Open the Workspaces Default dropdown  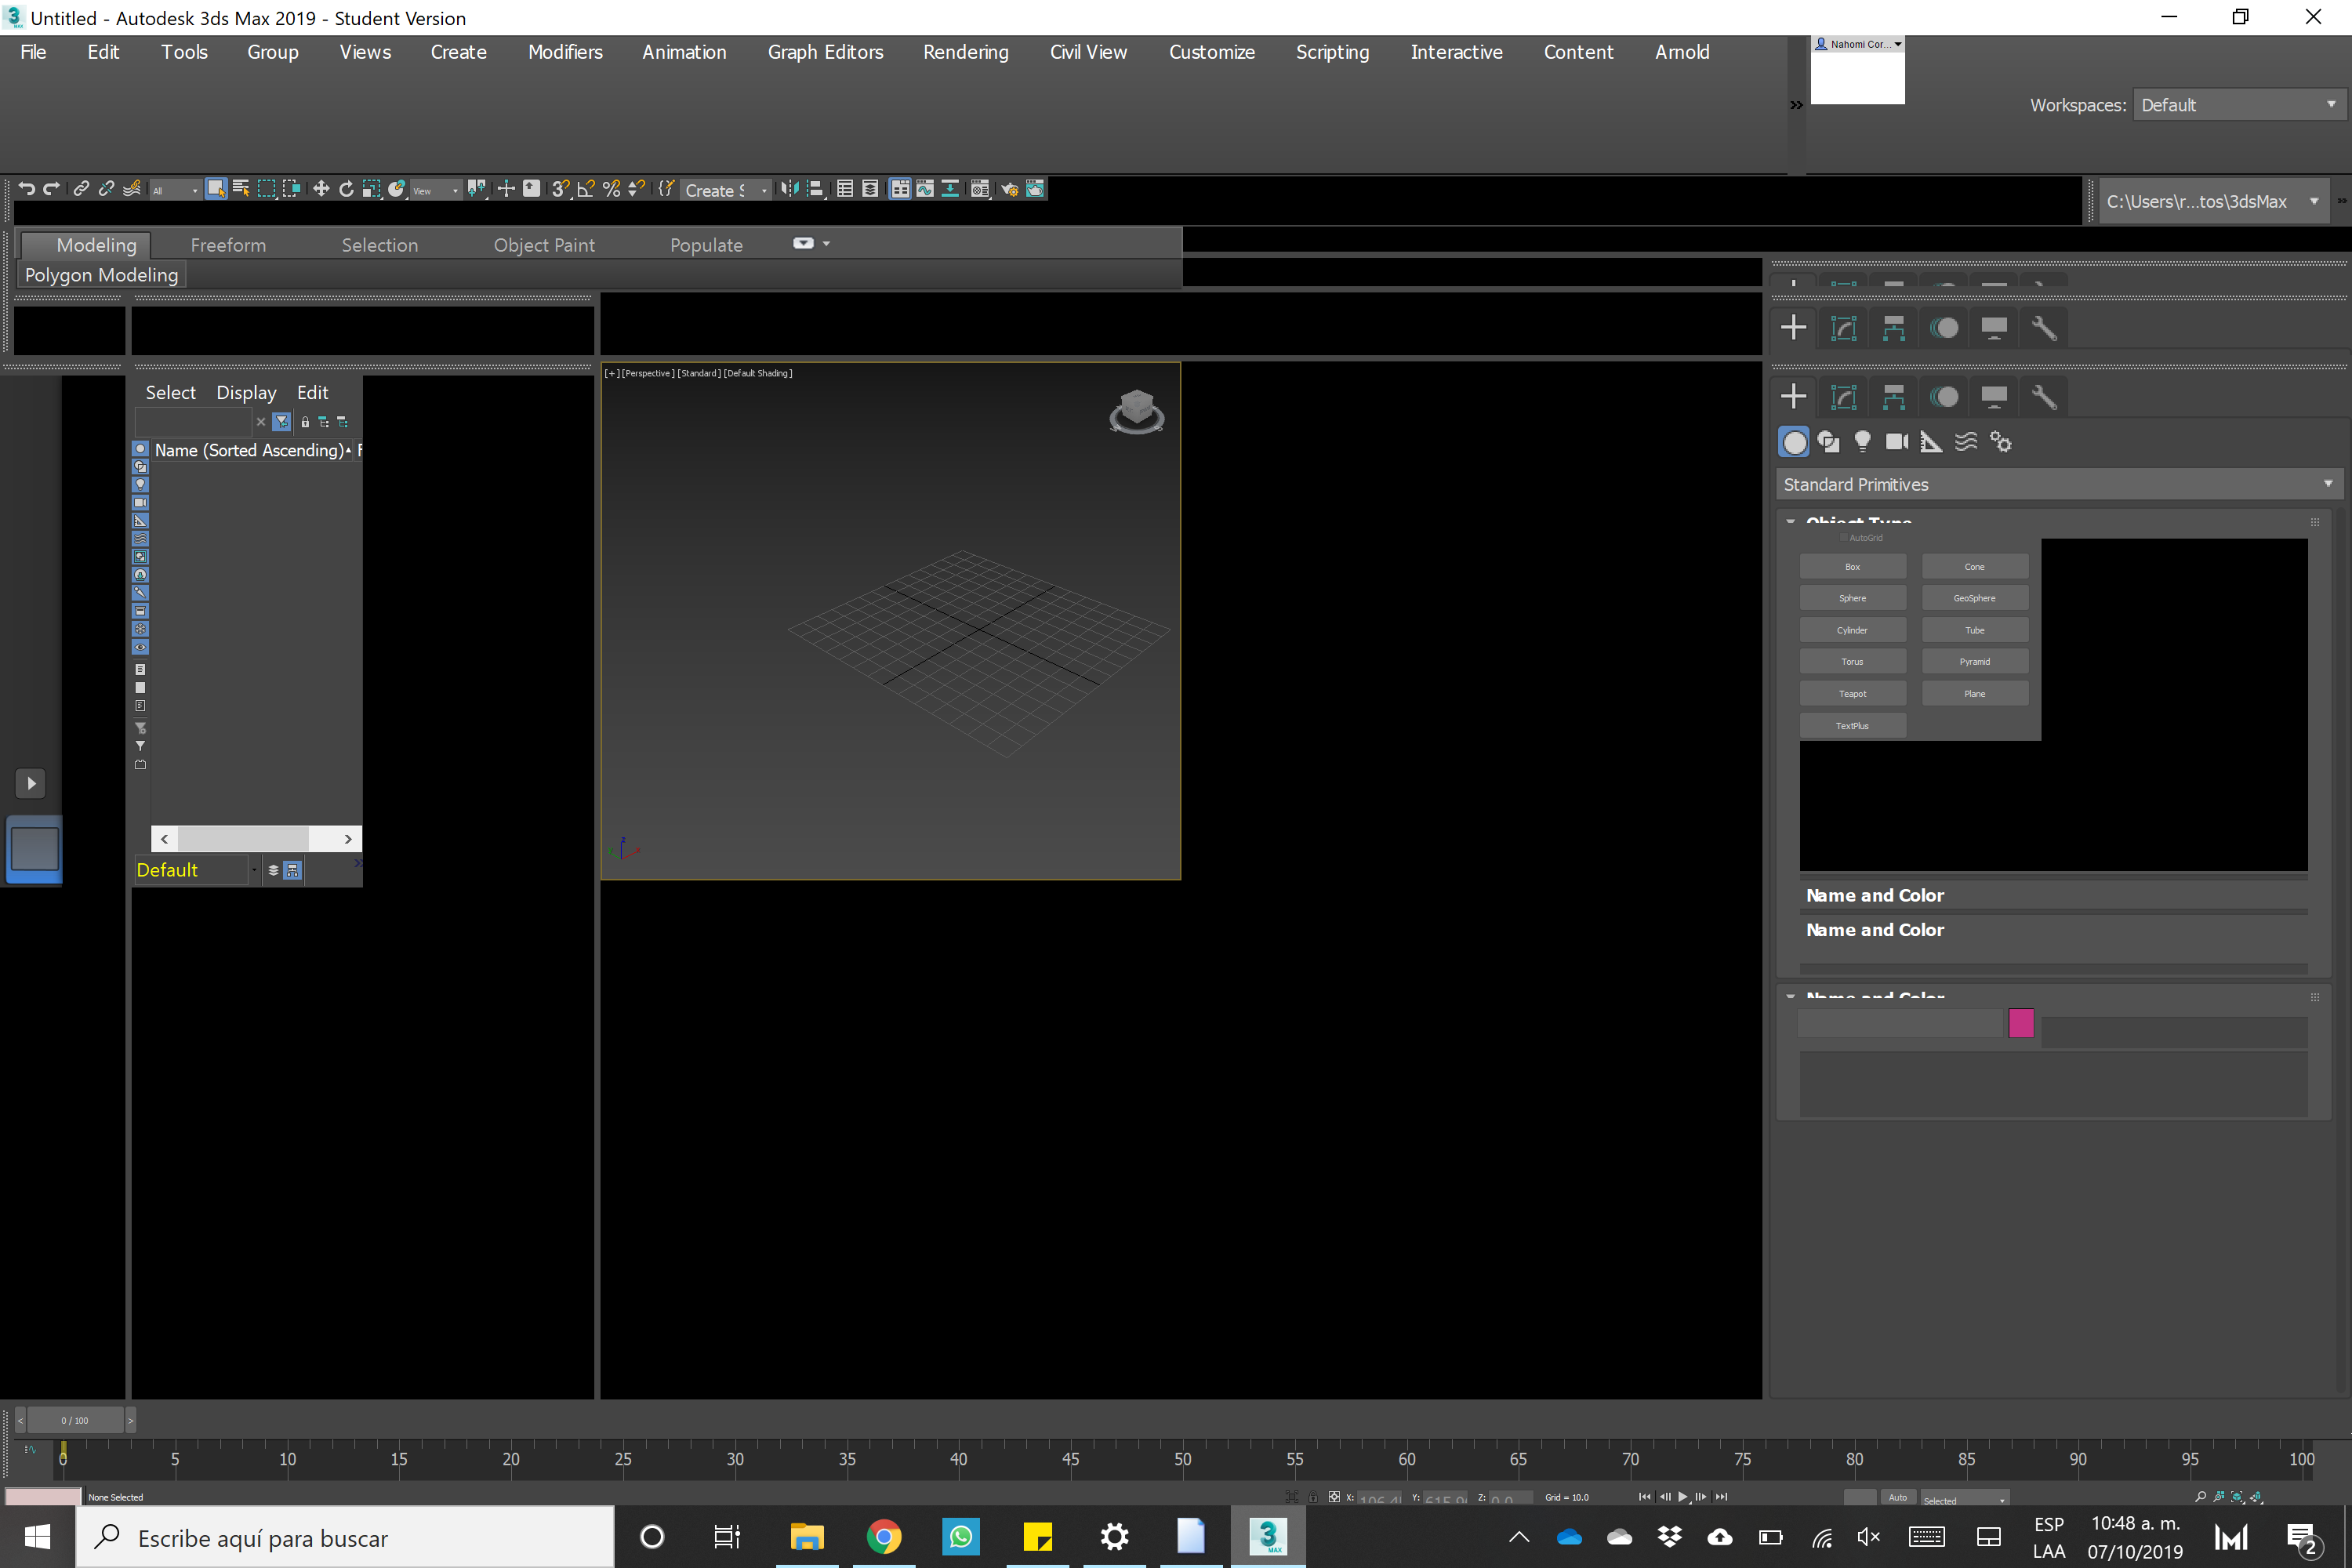[2238, 105]
